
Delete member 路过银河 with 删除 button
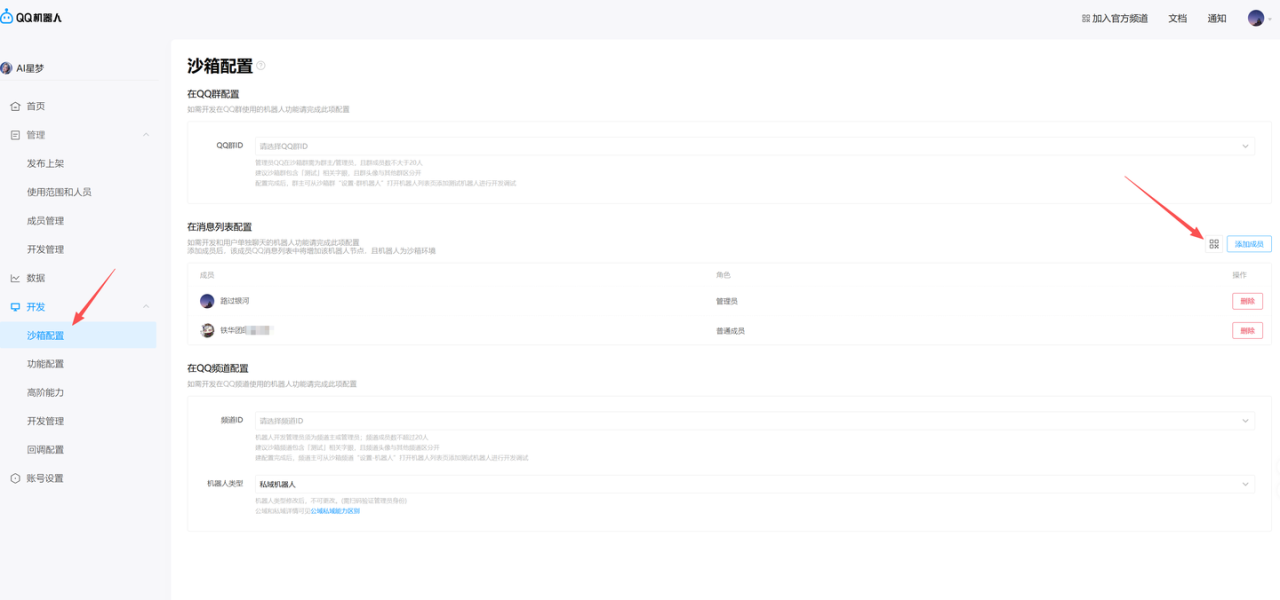(1247, 301)
